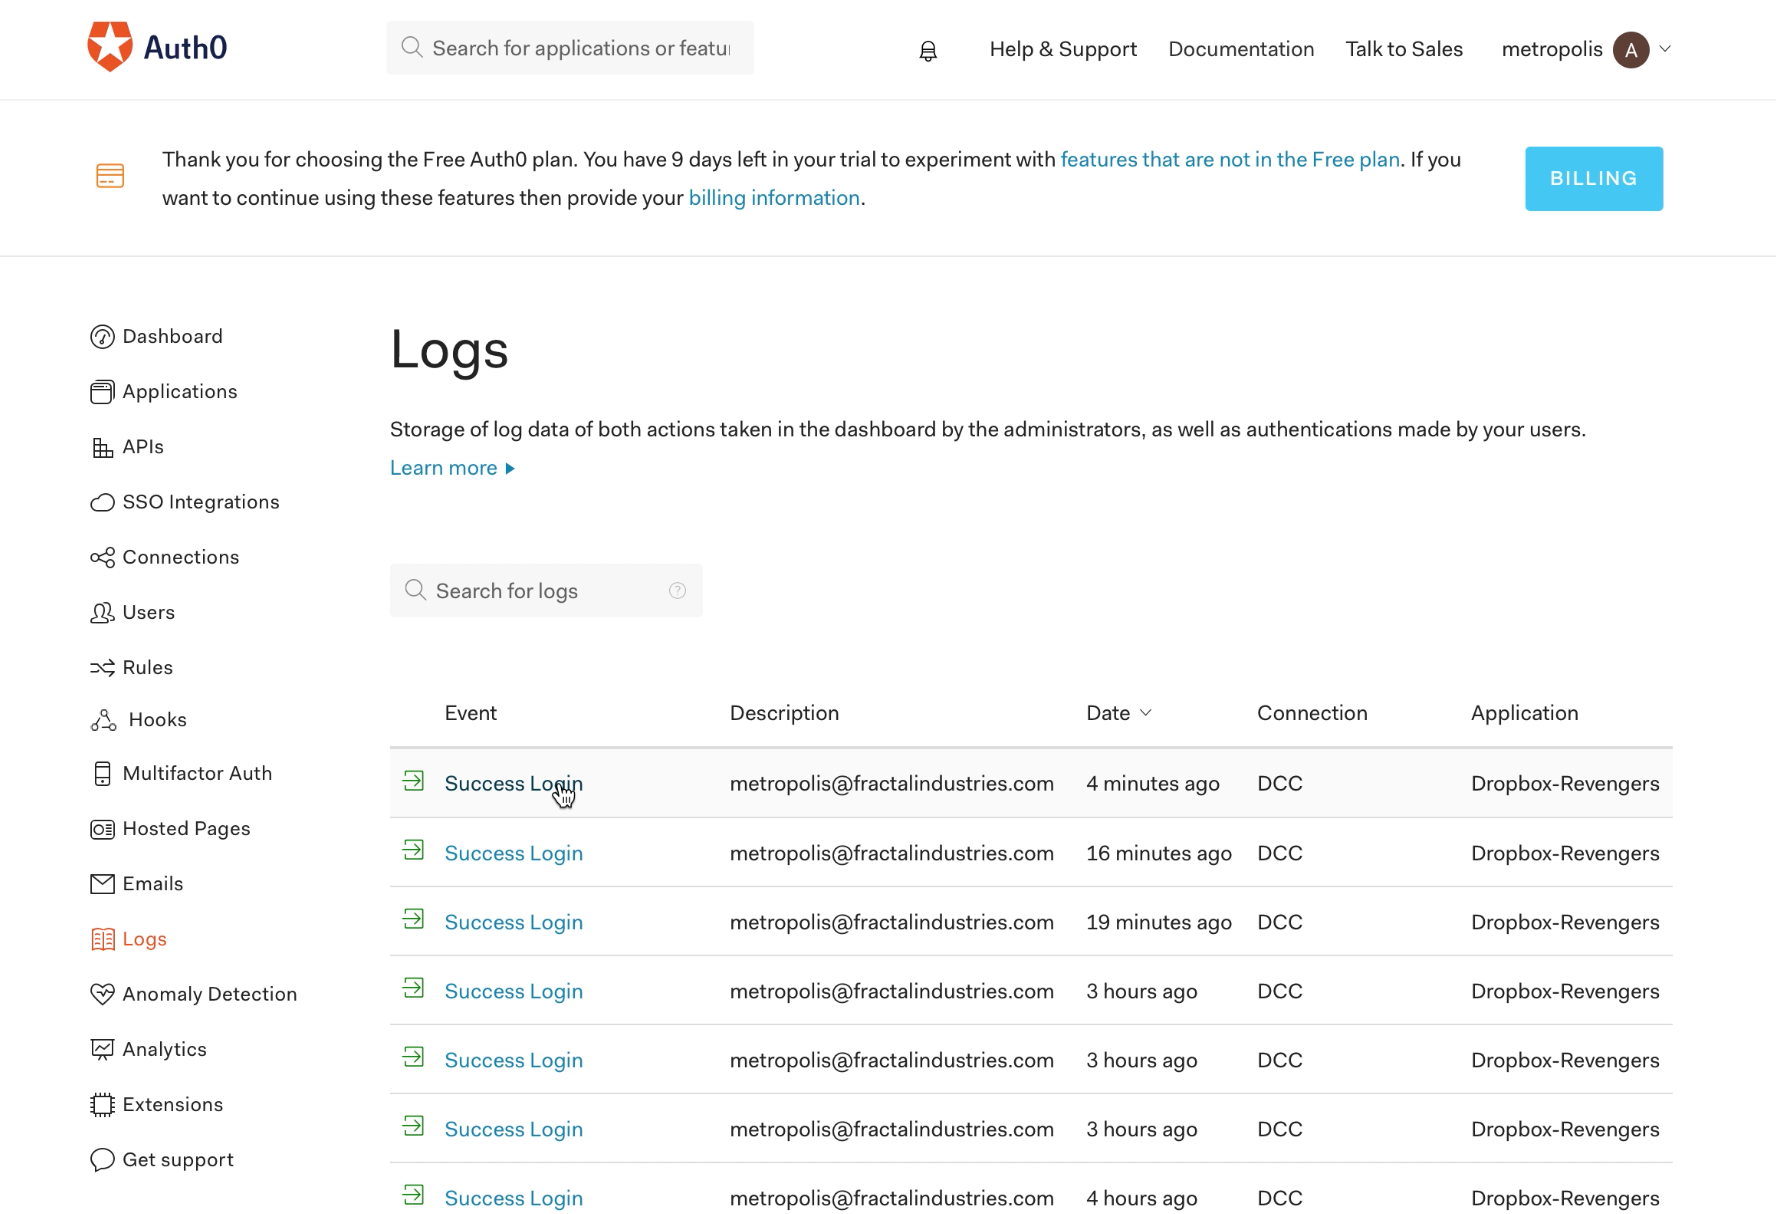Open Success Login from 19 minutes ago
The width and height of the screenshot is (1776, 1214).
513,922
